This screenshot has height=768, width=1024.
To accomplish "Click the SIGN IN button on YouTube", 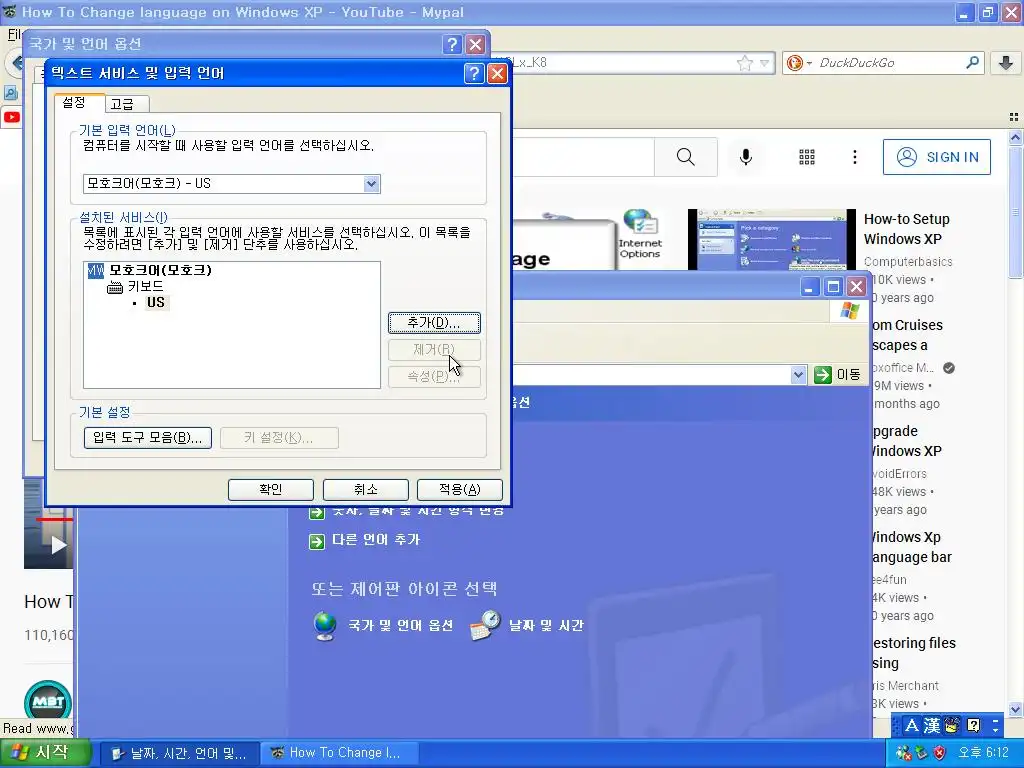I will (936, 157).
